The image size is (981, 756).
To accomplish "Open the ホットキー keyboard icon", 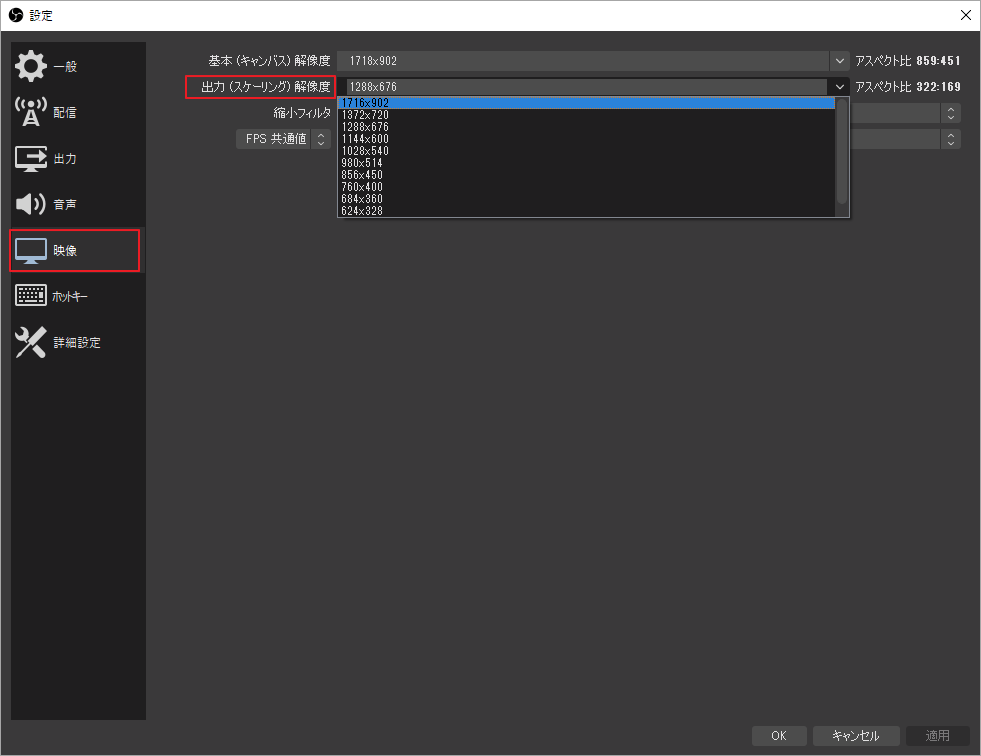I will click(x=31, y=295).
